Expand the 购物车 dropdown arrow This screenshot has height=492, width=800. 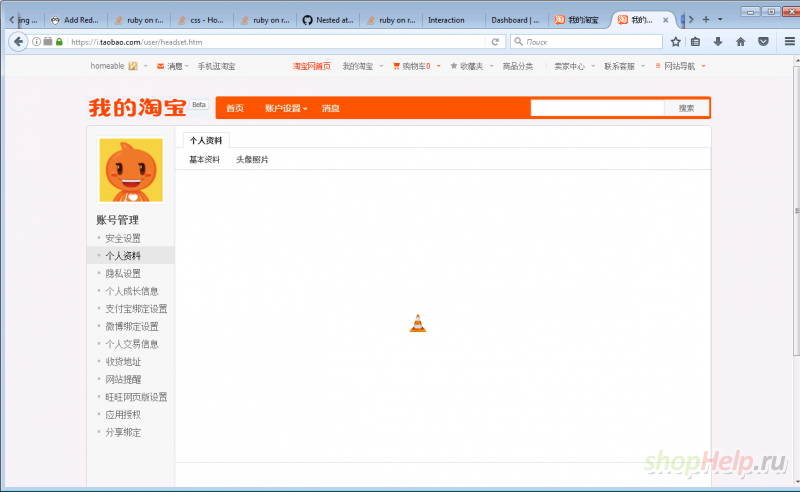pos(438,66)
